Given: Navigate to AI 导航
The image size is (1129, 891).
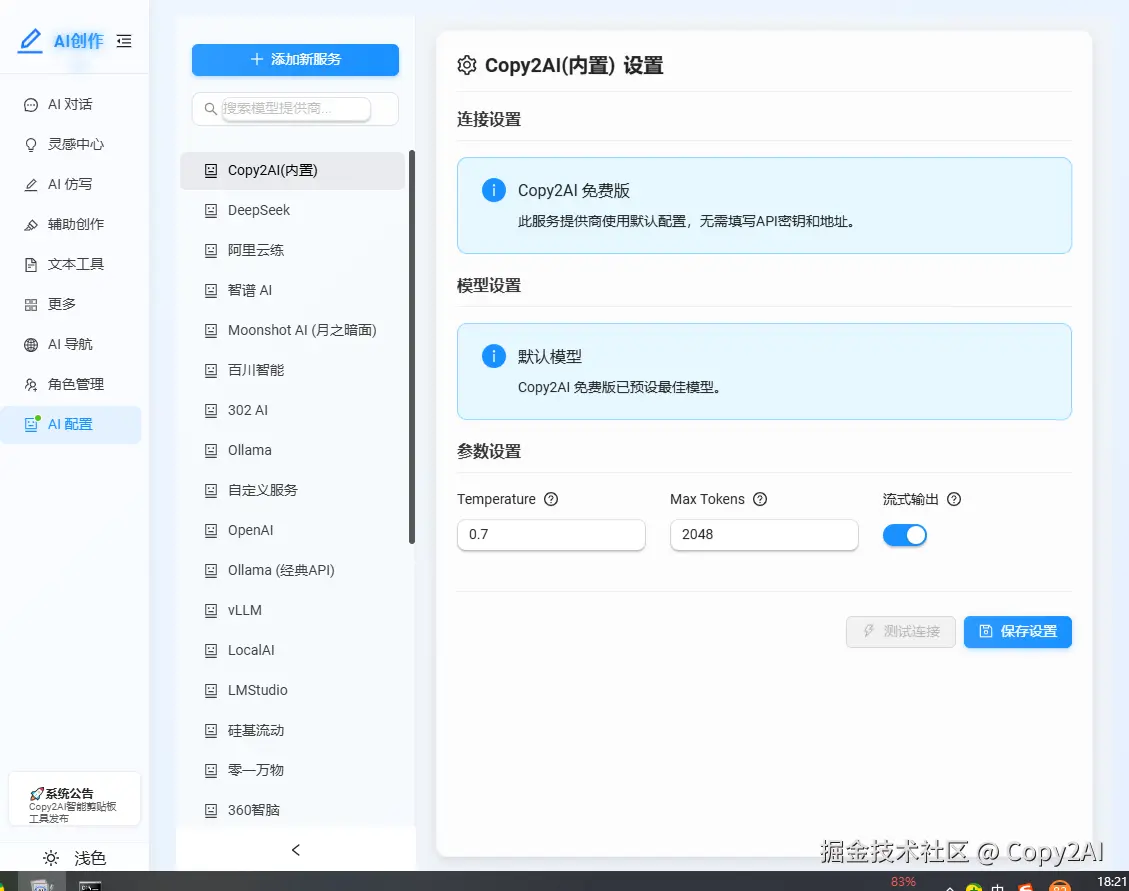Looking at the screenshot, I should click(x=71, y=344).
